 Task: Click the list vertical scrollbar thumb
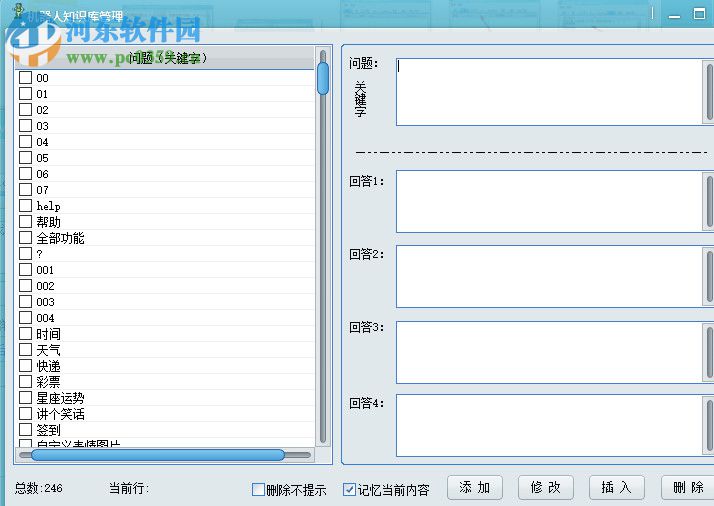(323, 78)
